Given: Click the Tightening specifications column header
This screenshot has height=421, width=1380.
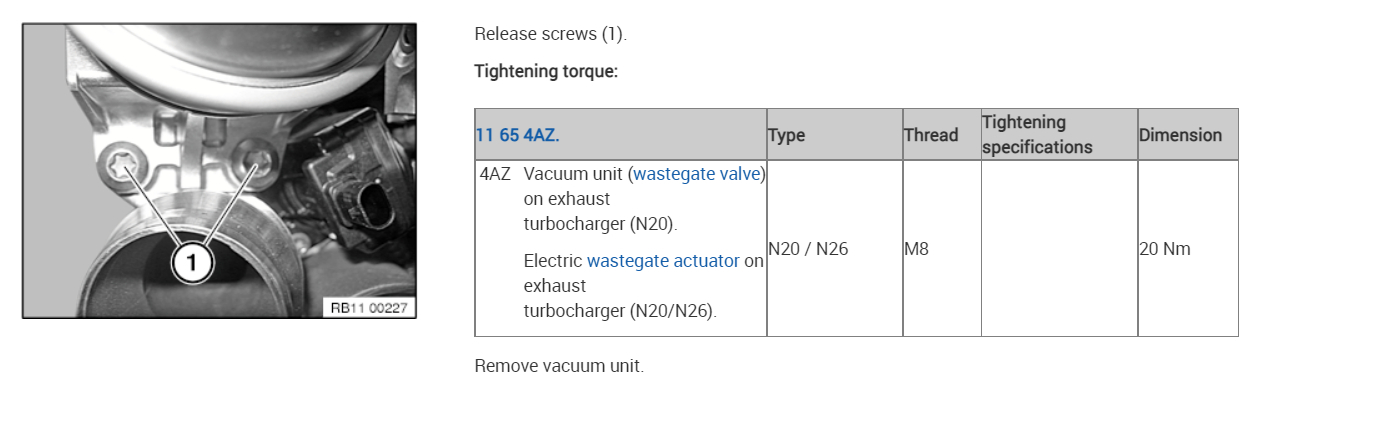Looking at the screenshot, I should (x=1037, y=134).
